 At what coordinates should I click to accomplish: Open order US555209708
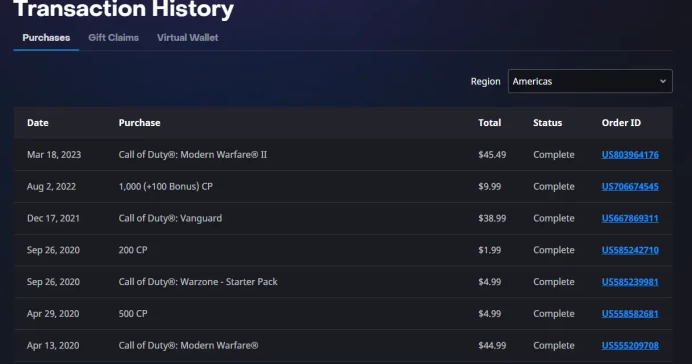[x=630, y=345]
